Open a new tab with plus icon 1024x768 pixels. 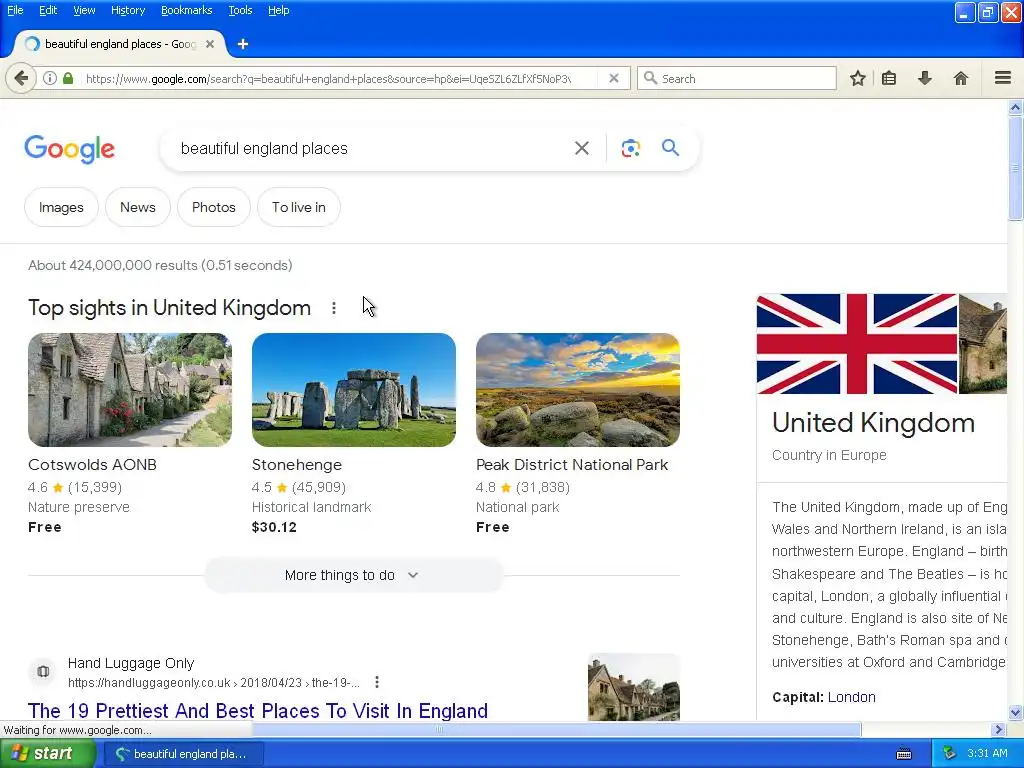(x=242, y=44)
